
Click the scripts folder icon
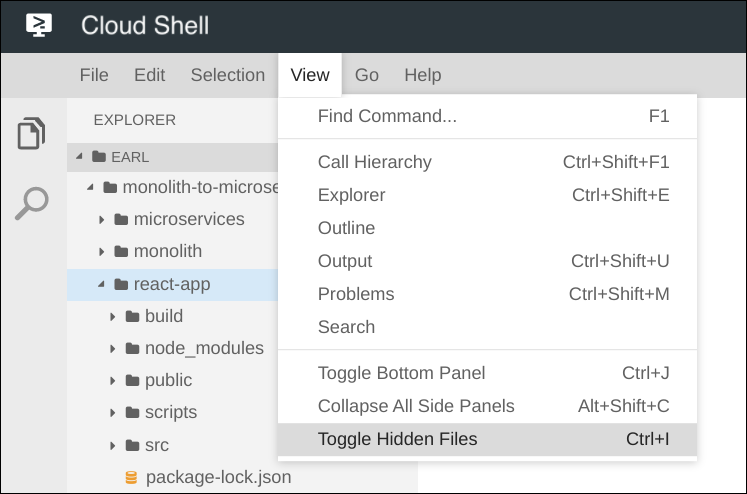132,413
